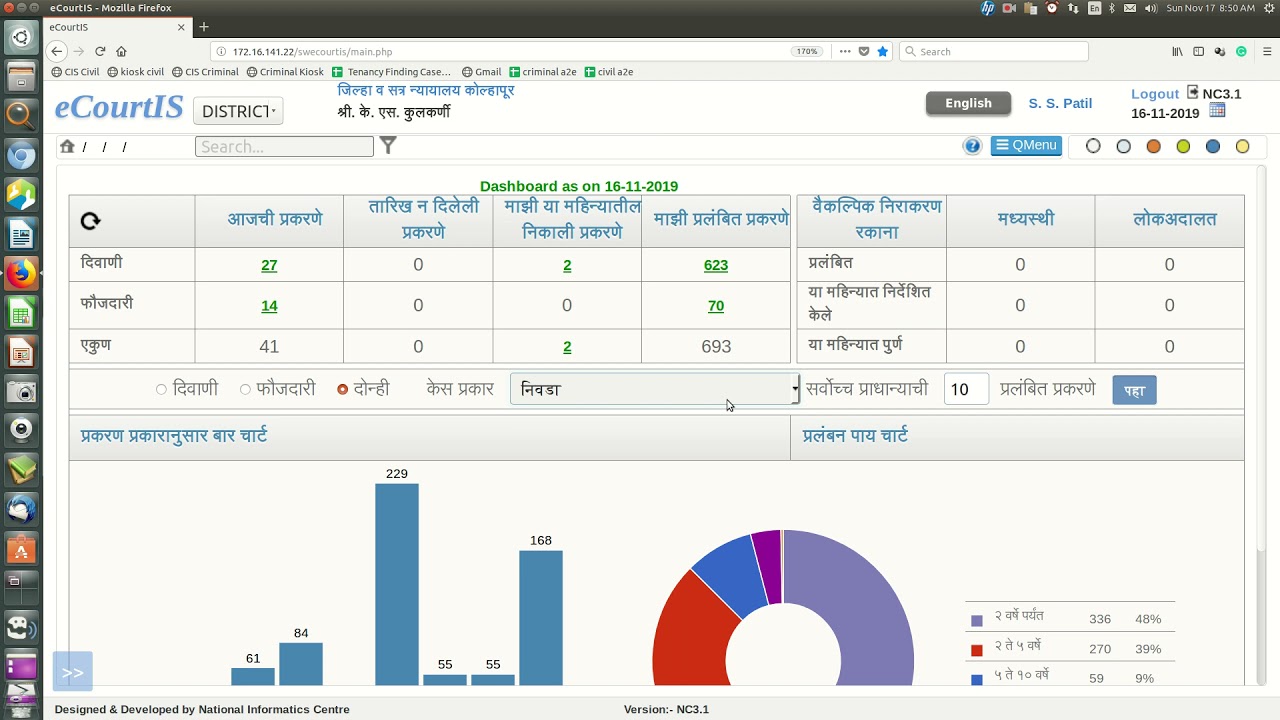Click the पहा button
Screen dimensions: 1280x720
[x=1134, y=390]
